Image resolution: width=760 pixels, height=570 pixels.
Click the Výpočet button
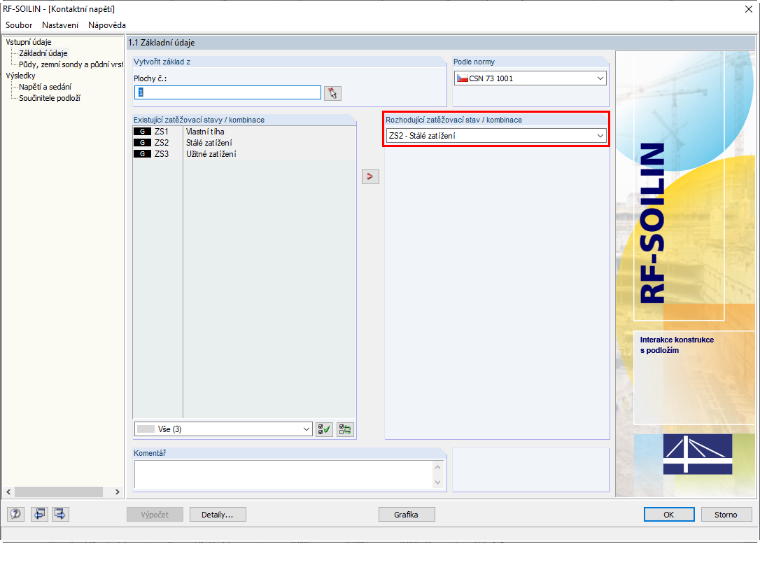click(155, 515)
